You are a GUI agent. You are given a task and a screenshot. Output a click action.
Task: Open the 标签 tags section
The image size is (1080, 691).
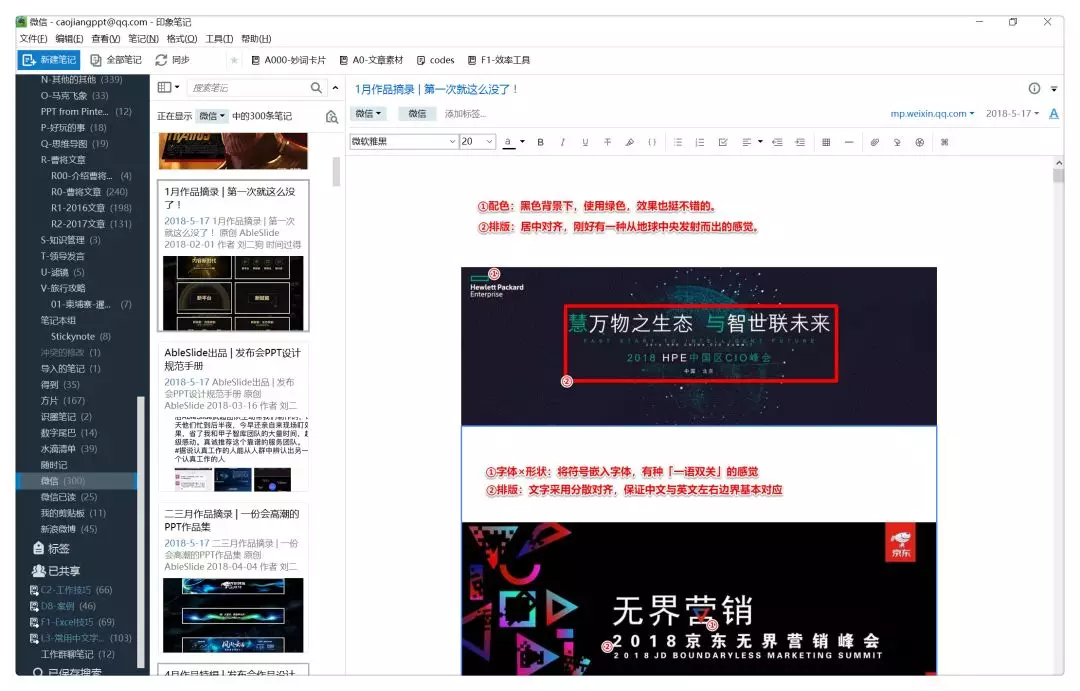[x=51, y=549]
